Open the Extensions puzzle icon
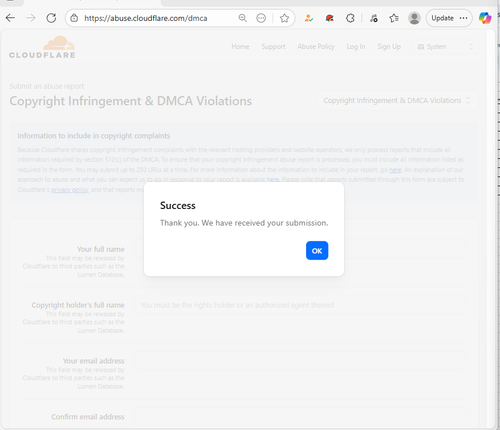The image size is (500, 430). pos(350,18)
